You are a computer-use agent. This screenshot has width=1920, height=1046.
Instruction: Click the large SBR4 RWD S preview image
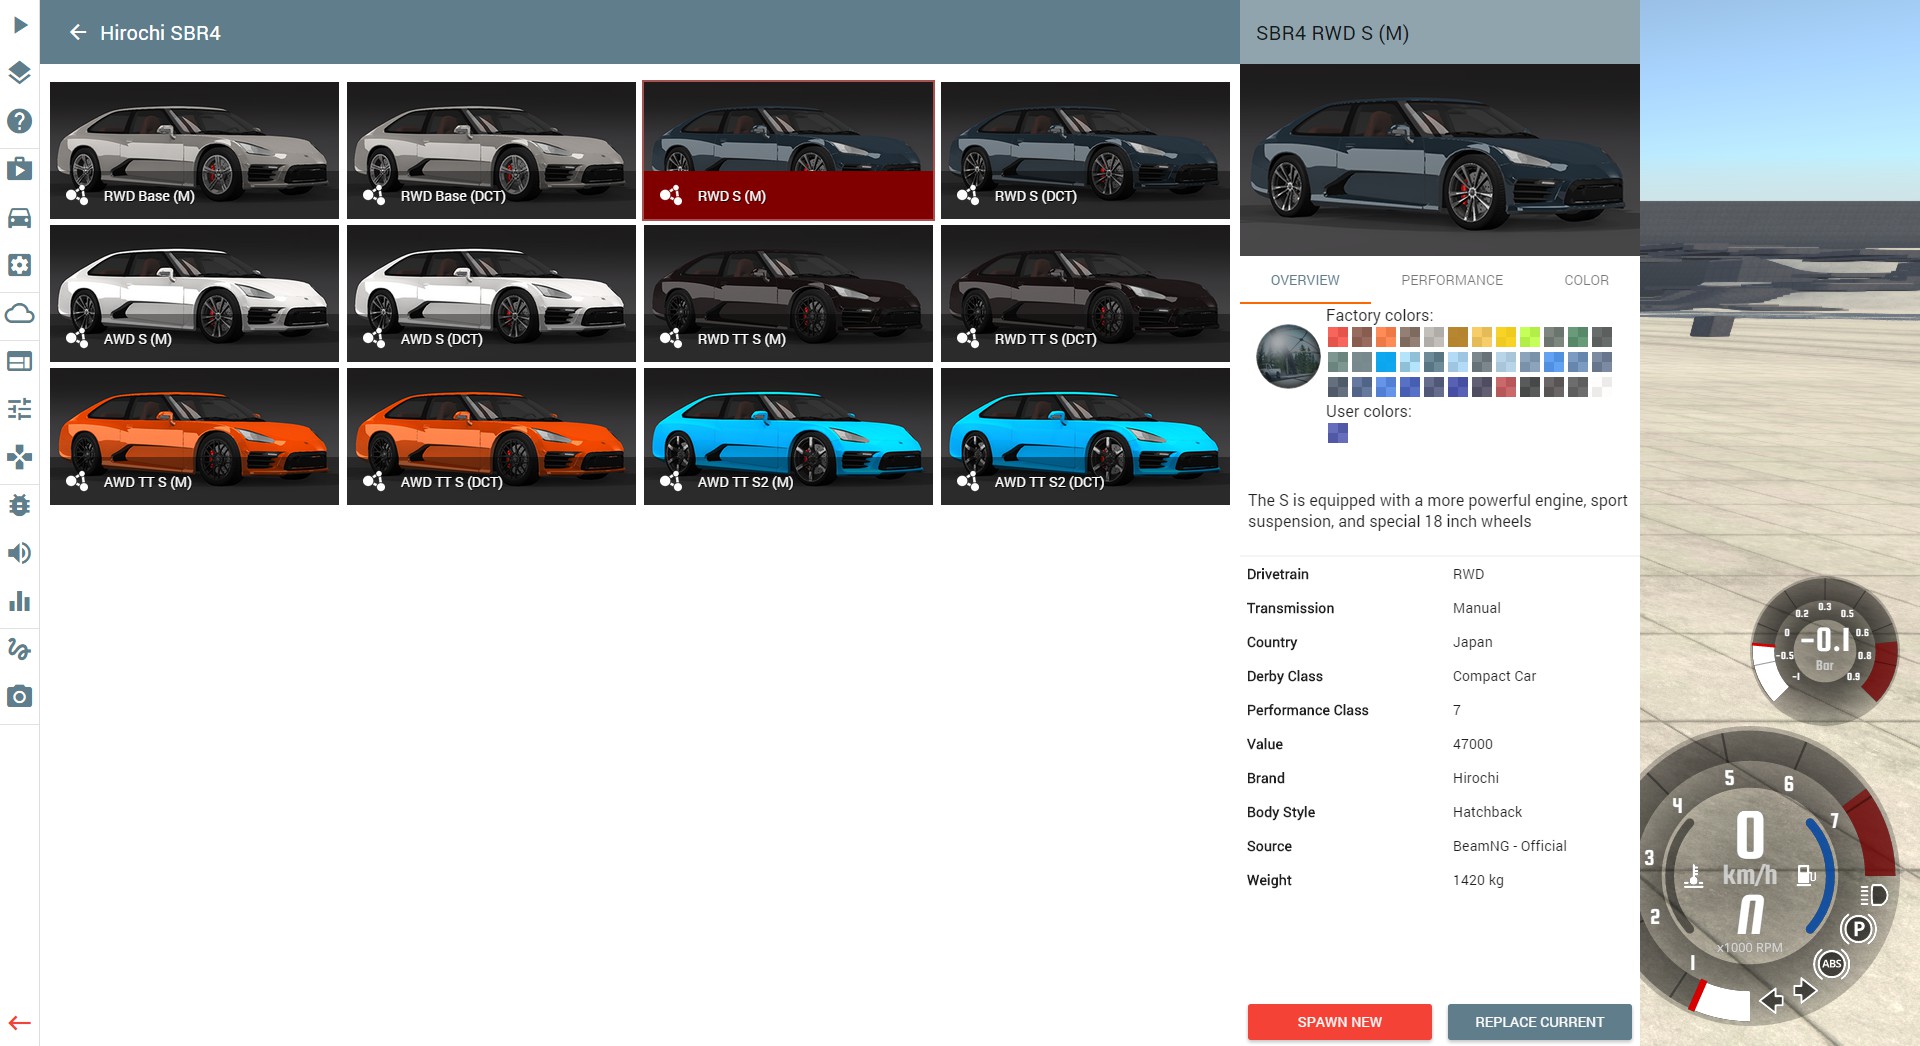[x=1440, y=160]
